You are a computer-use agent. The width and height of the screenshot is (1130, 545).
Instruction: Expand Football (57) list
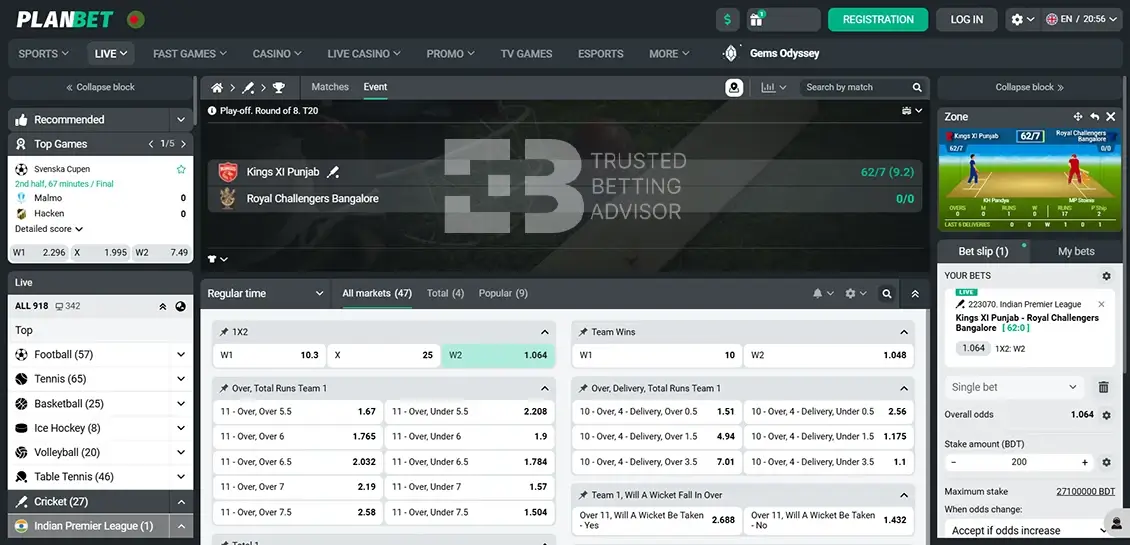(x=180, y=355)
